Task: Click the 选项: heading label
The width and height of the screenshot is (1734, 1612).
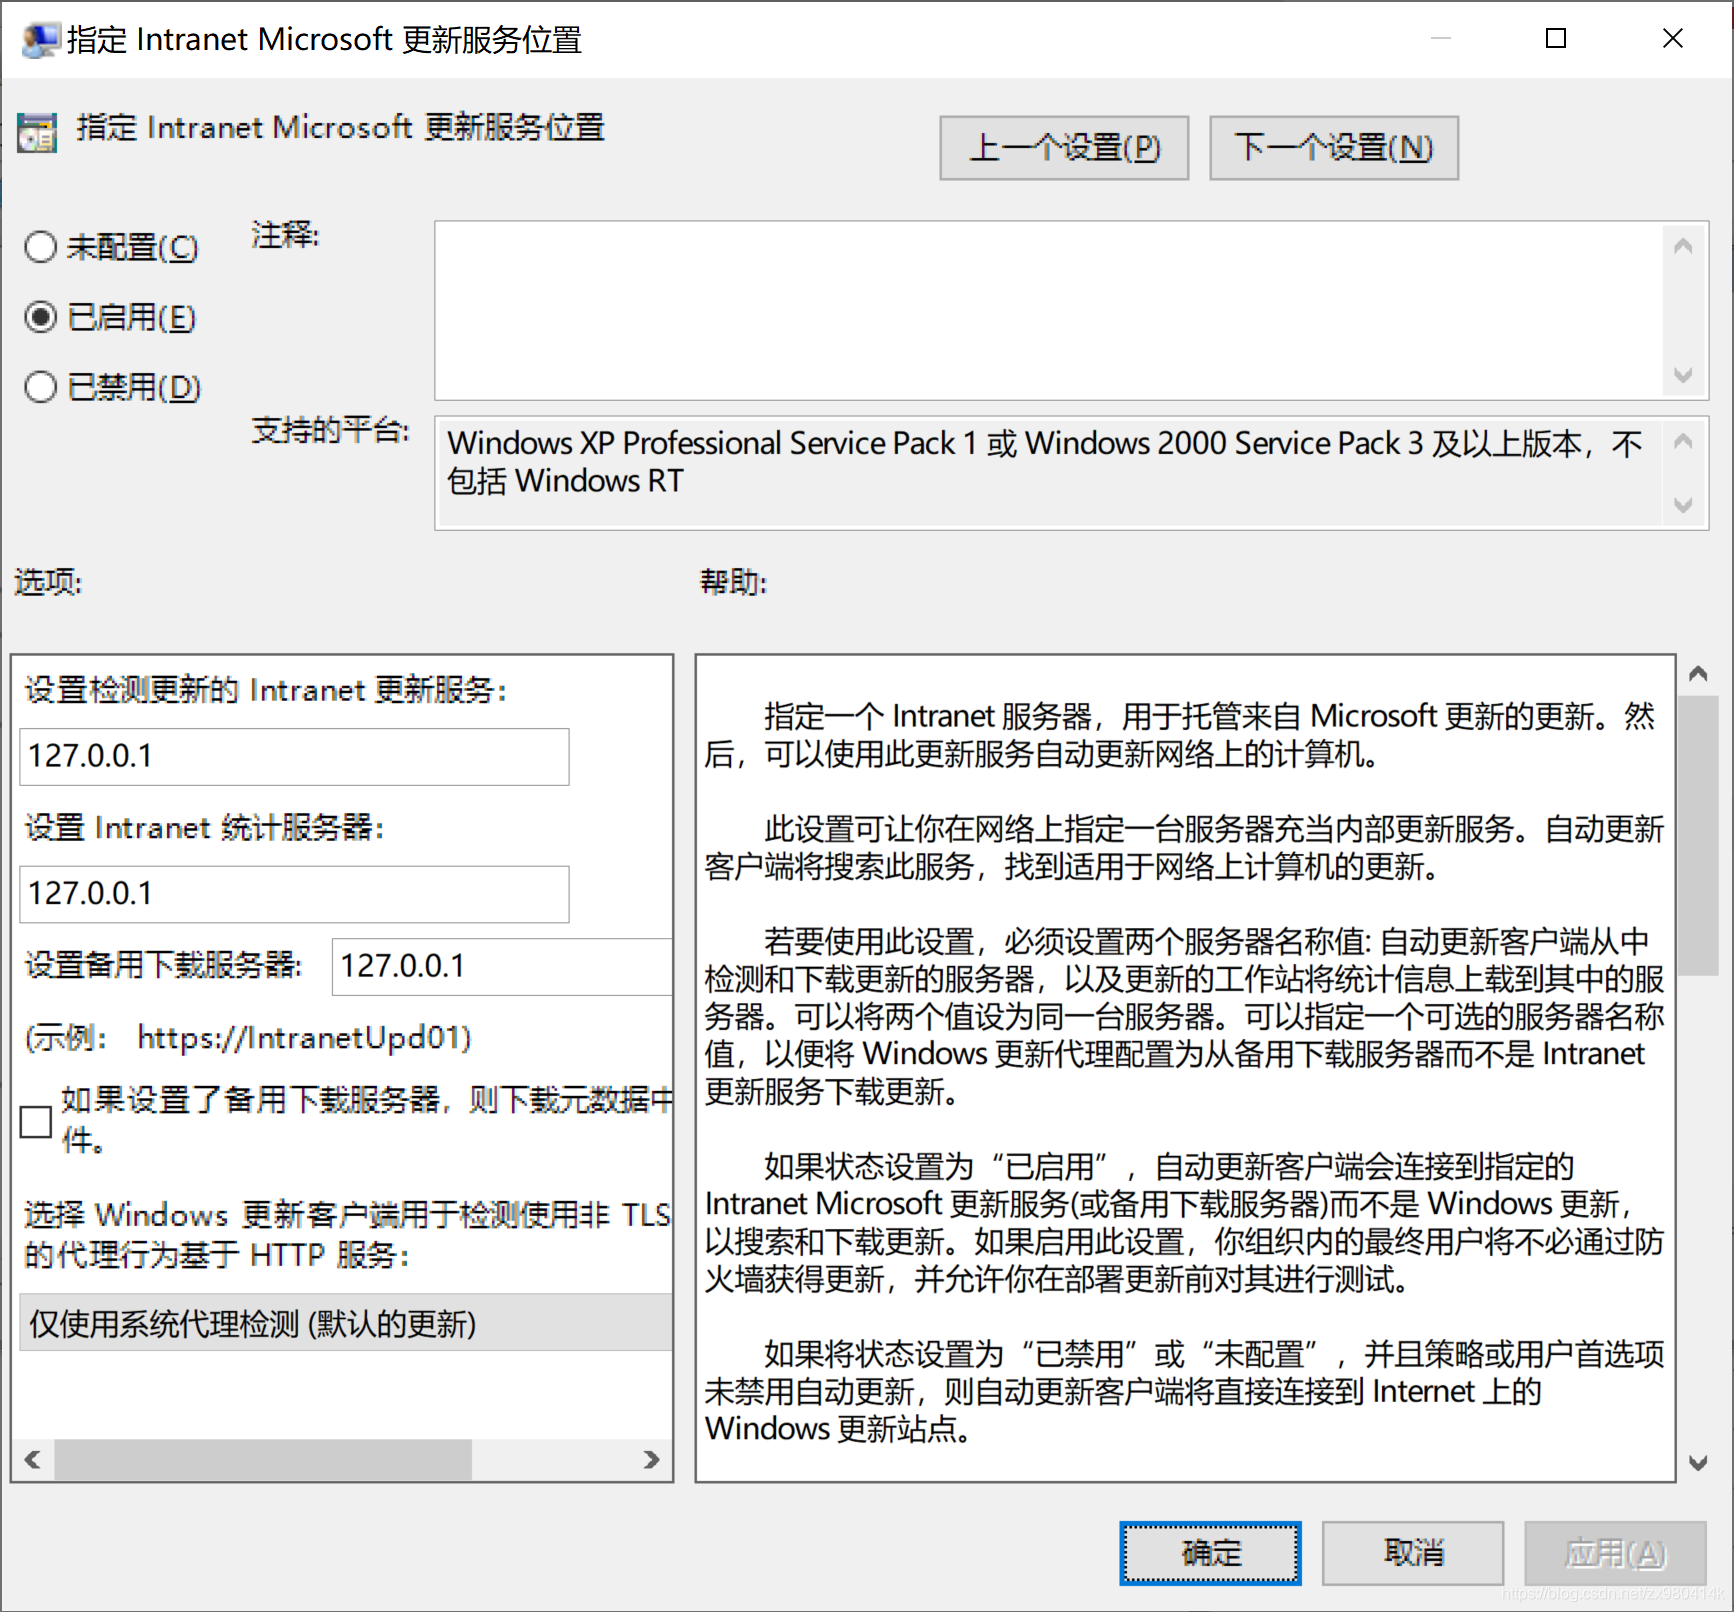Action: [x=48, y=582]
